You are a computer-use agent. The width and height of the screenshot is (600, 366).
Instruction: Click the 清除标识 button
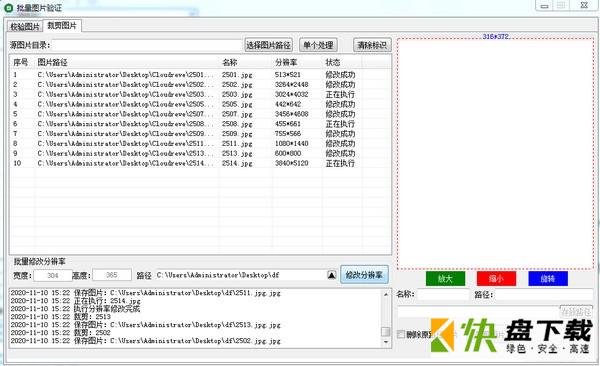point(372,45)
